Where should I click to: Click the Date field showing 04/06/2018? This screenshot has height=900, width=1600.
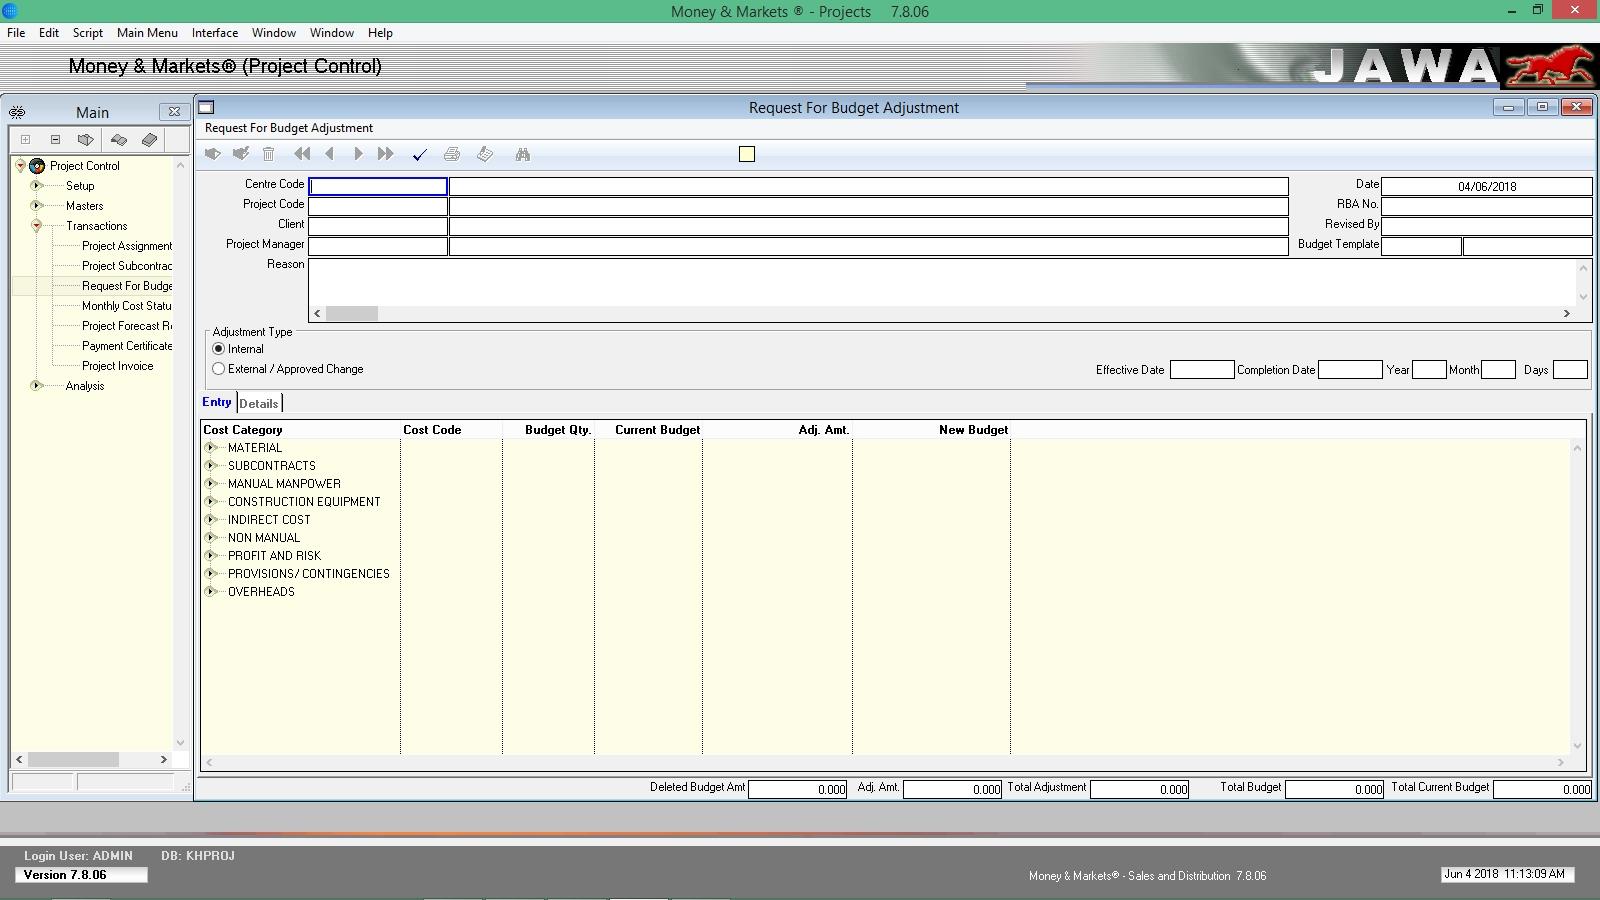point(1486,186)
